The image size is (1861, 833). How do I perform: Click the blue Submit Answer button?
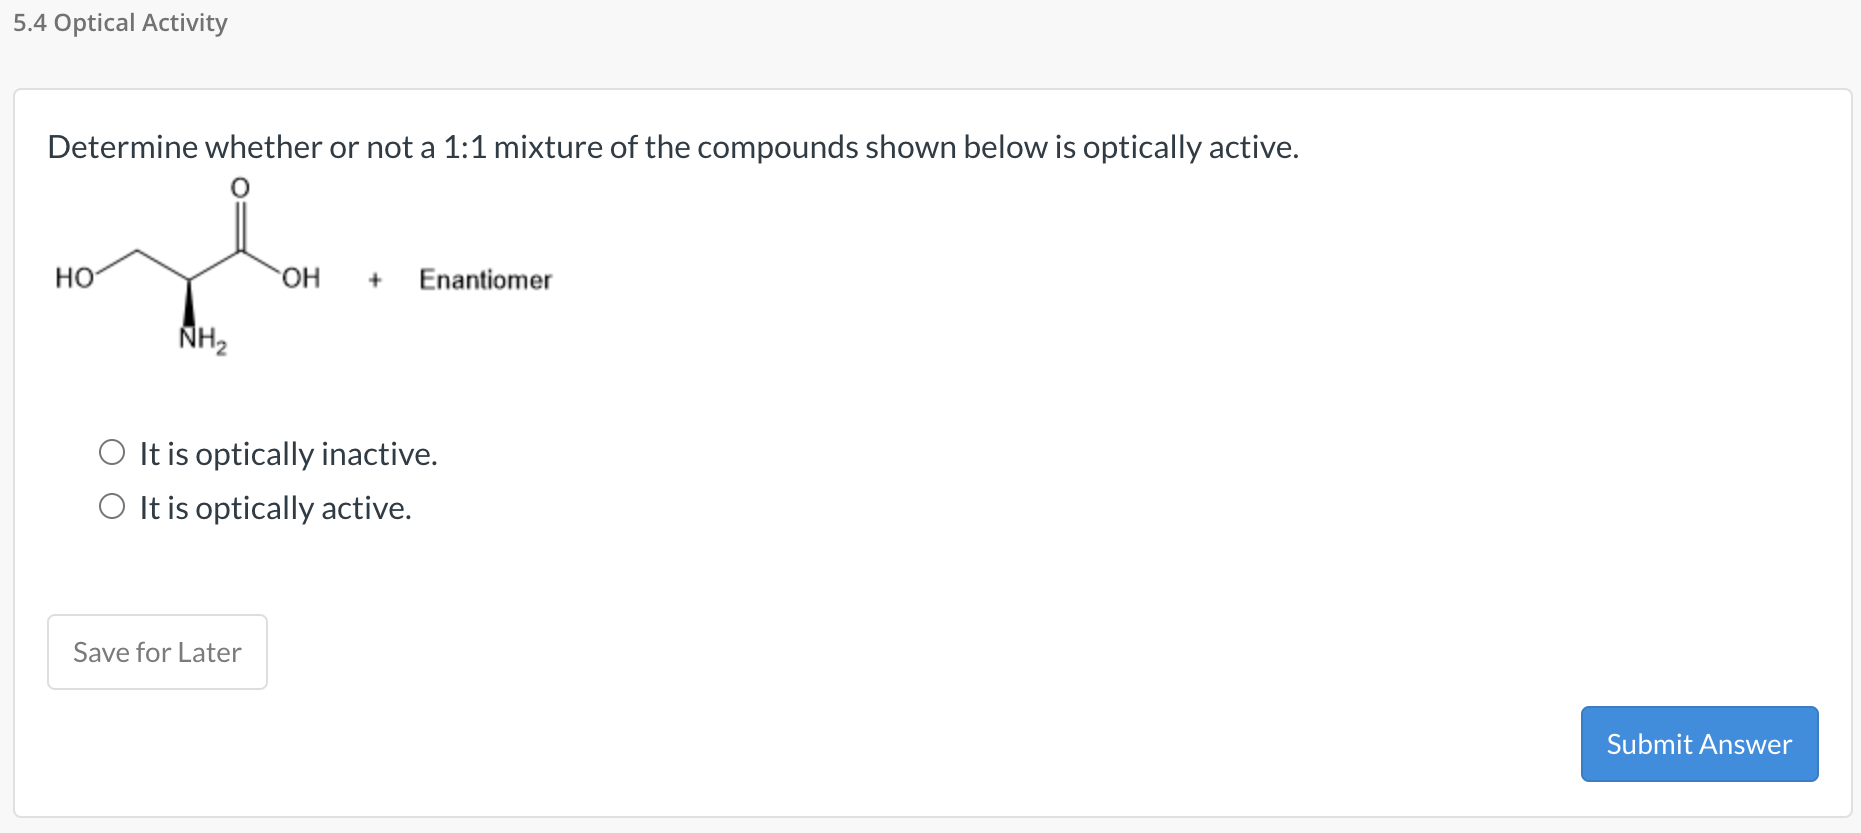coord(1698,743)
